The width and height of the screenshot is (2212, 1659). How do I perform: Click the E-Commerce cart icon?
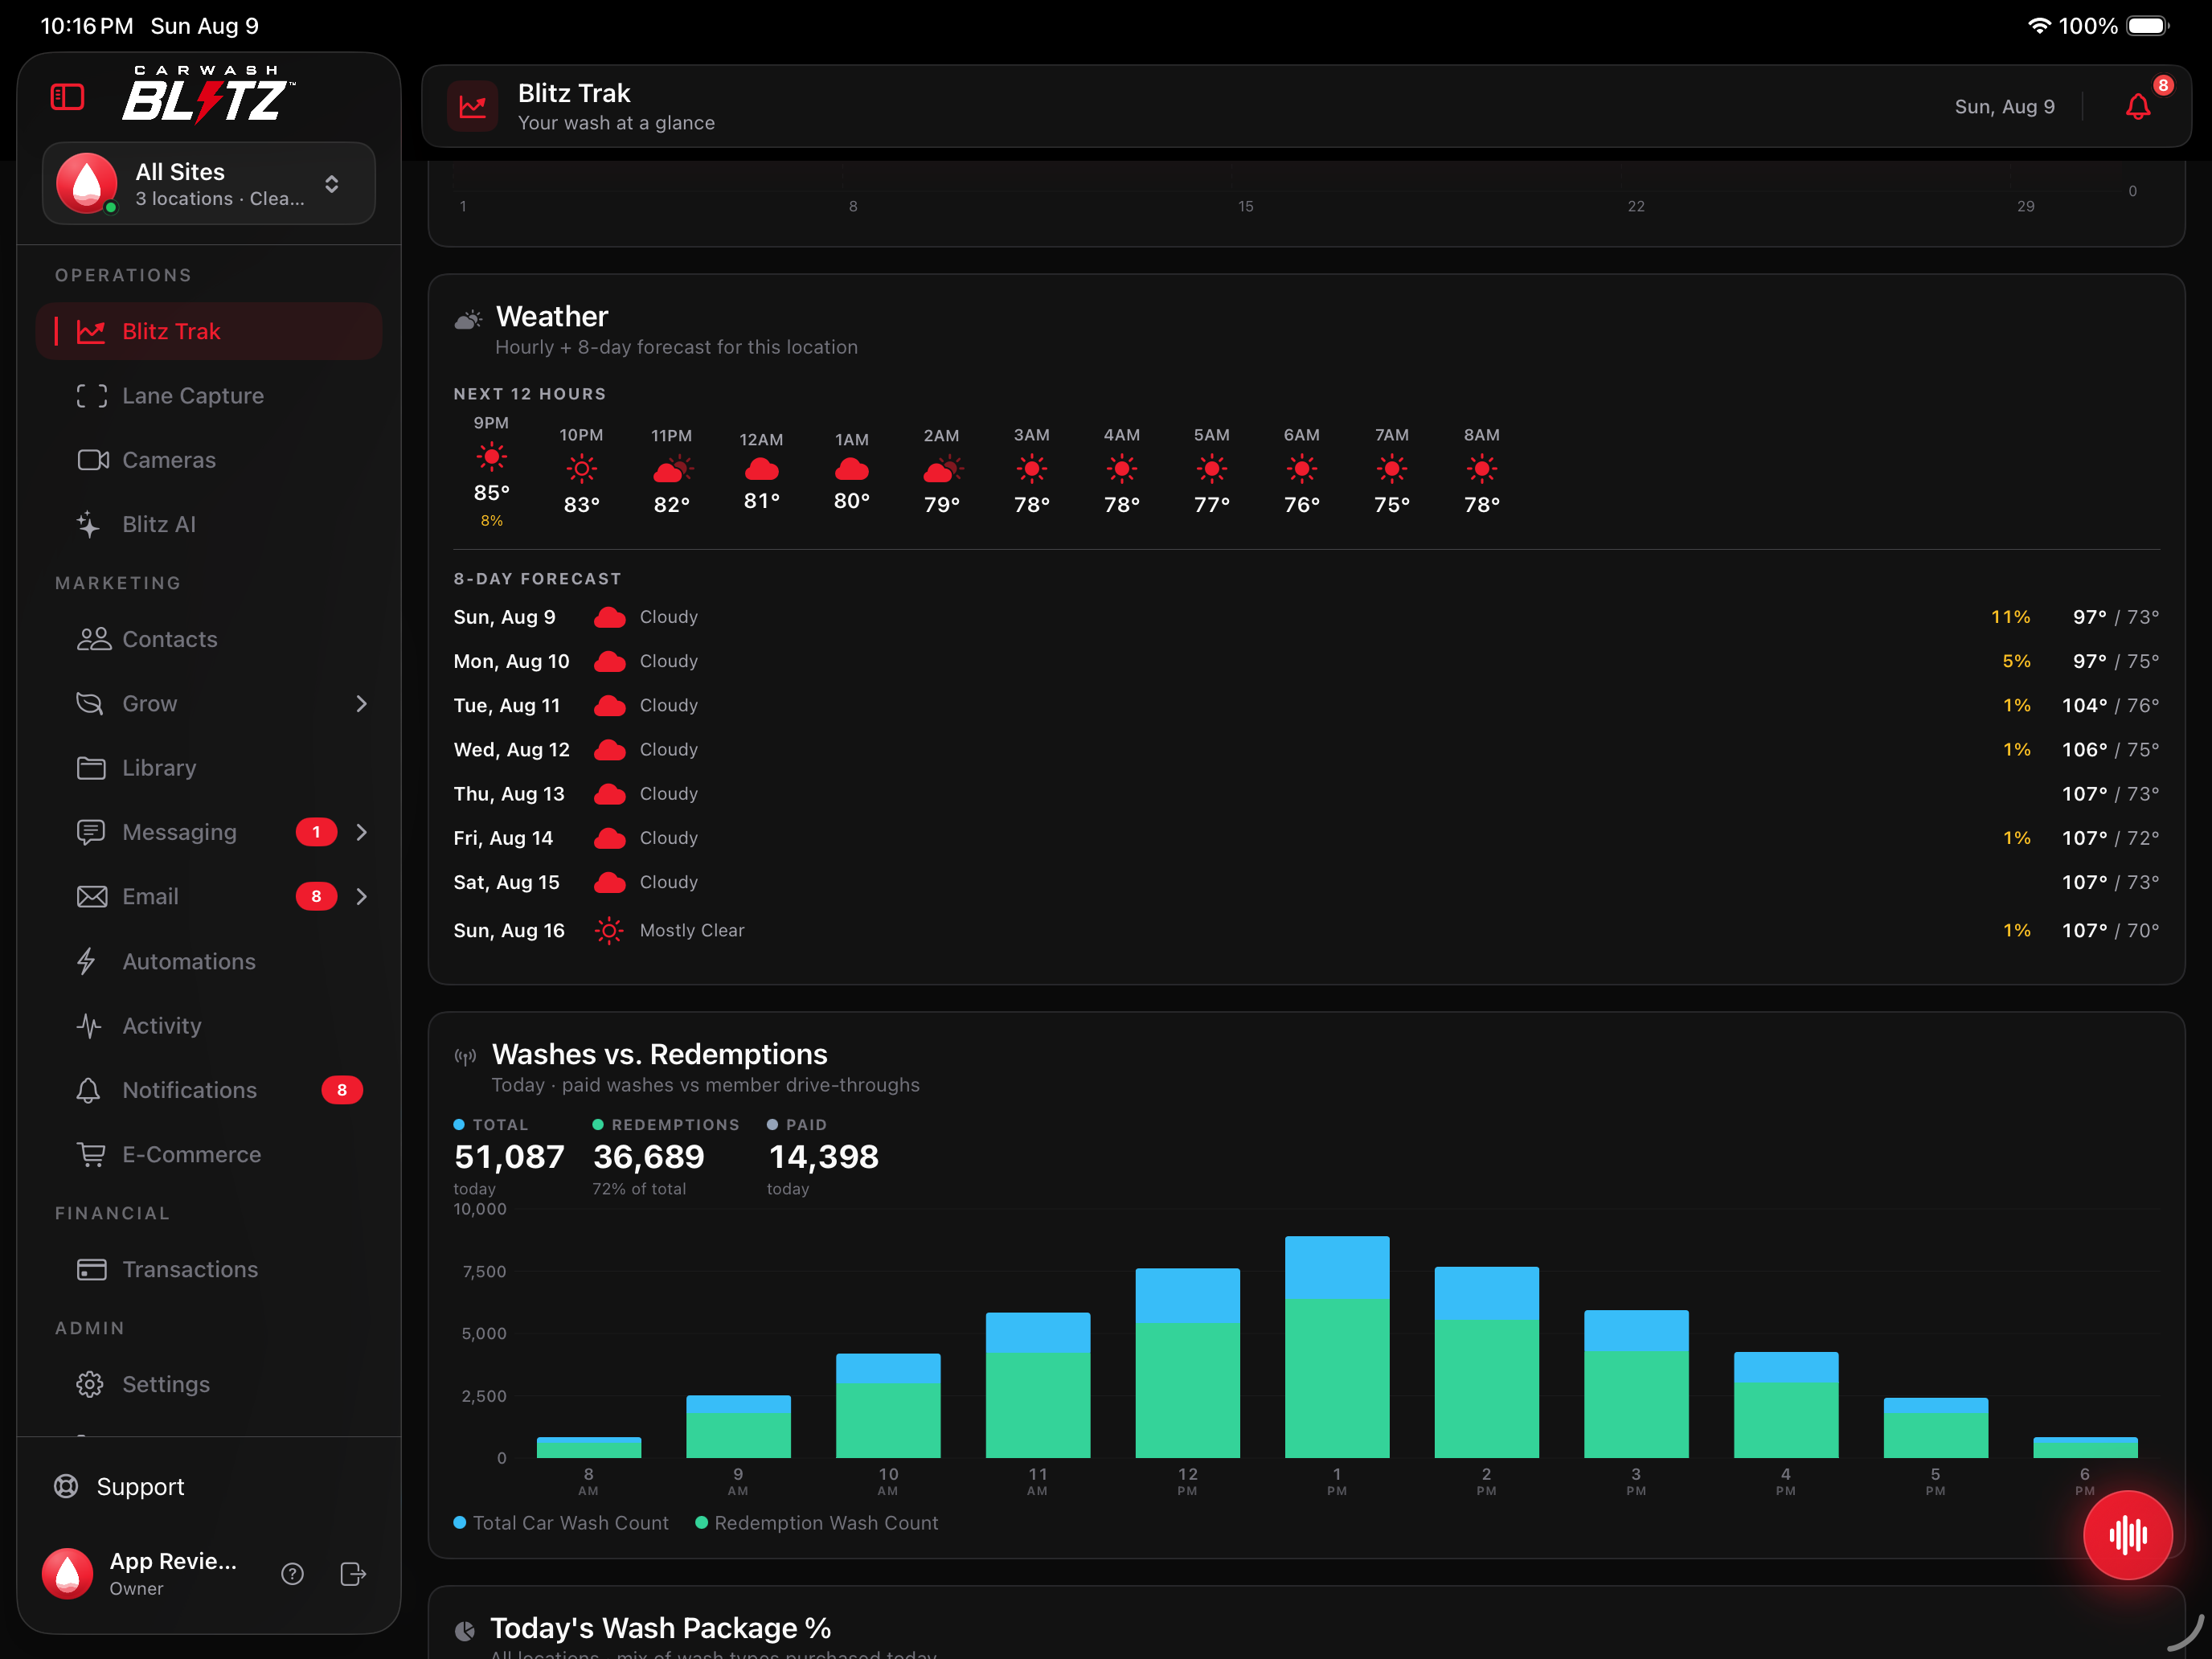[x=91, y=1154]
